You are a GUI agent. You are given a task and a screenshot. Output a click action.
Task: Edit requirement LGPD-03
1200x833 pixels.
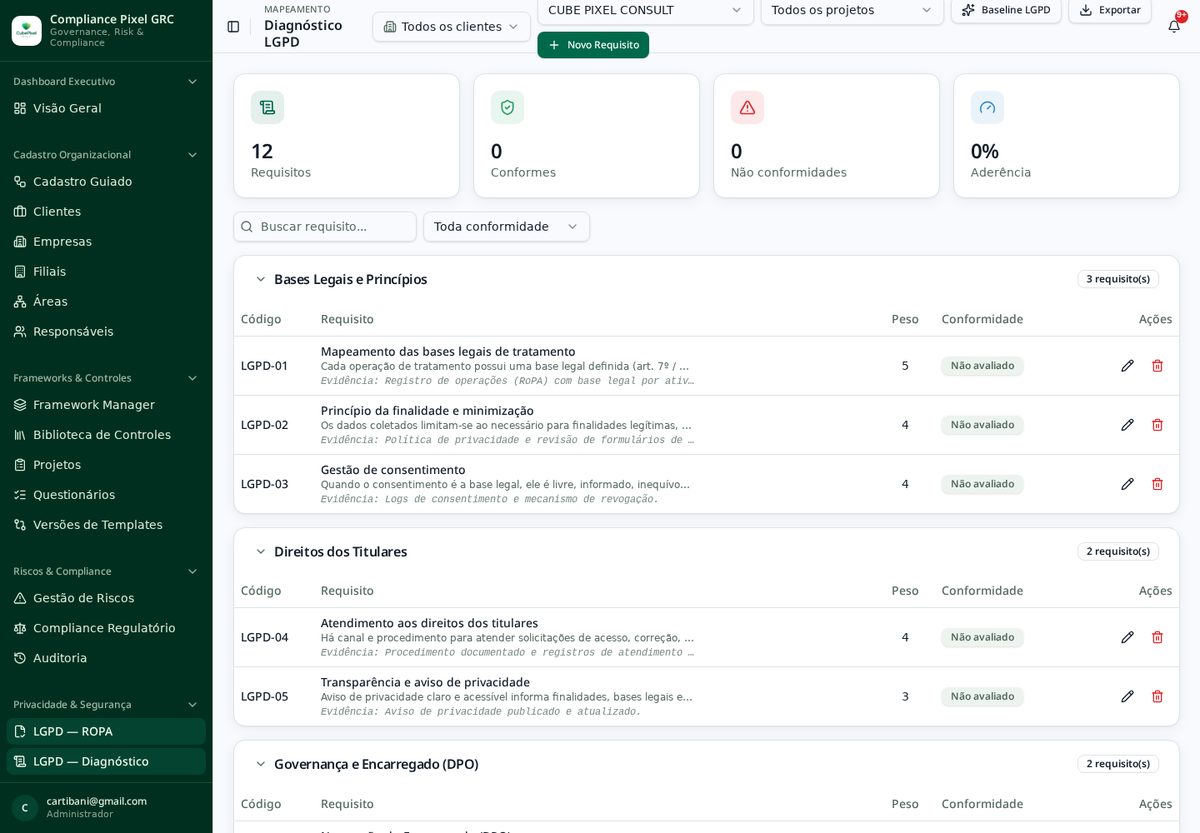click(1127, 484)
